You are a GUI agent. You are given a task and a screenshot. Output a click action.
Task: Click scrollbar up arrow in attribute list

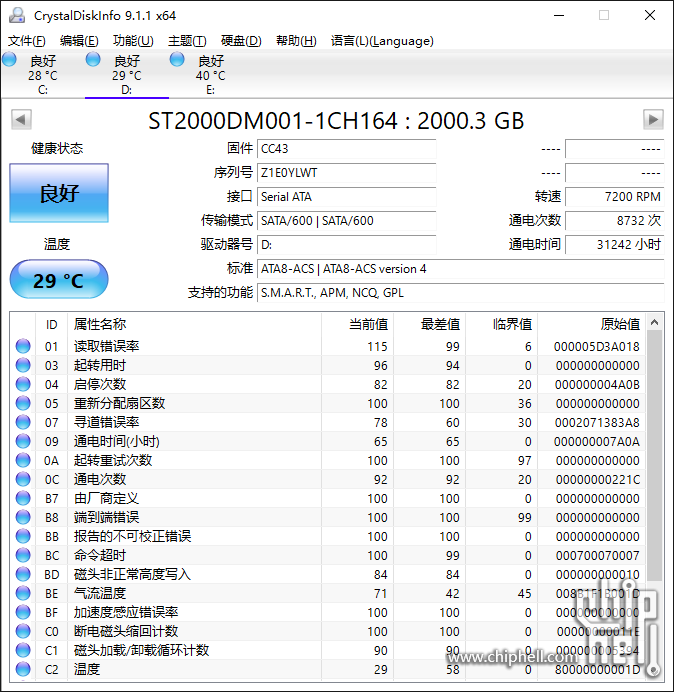click(x=655, y=323)
